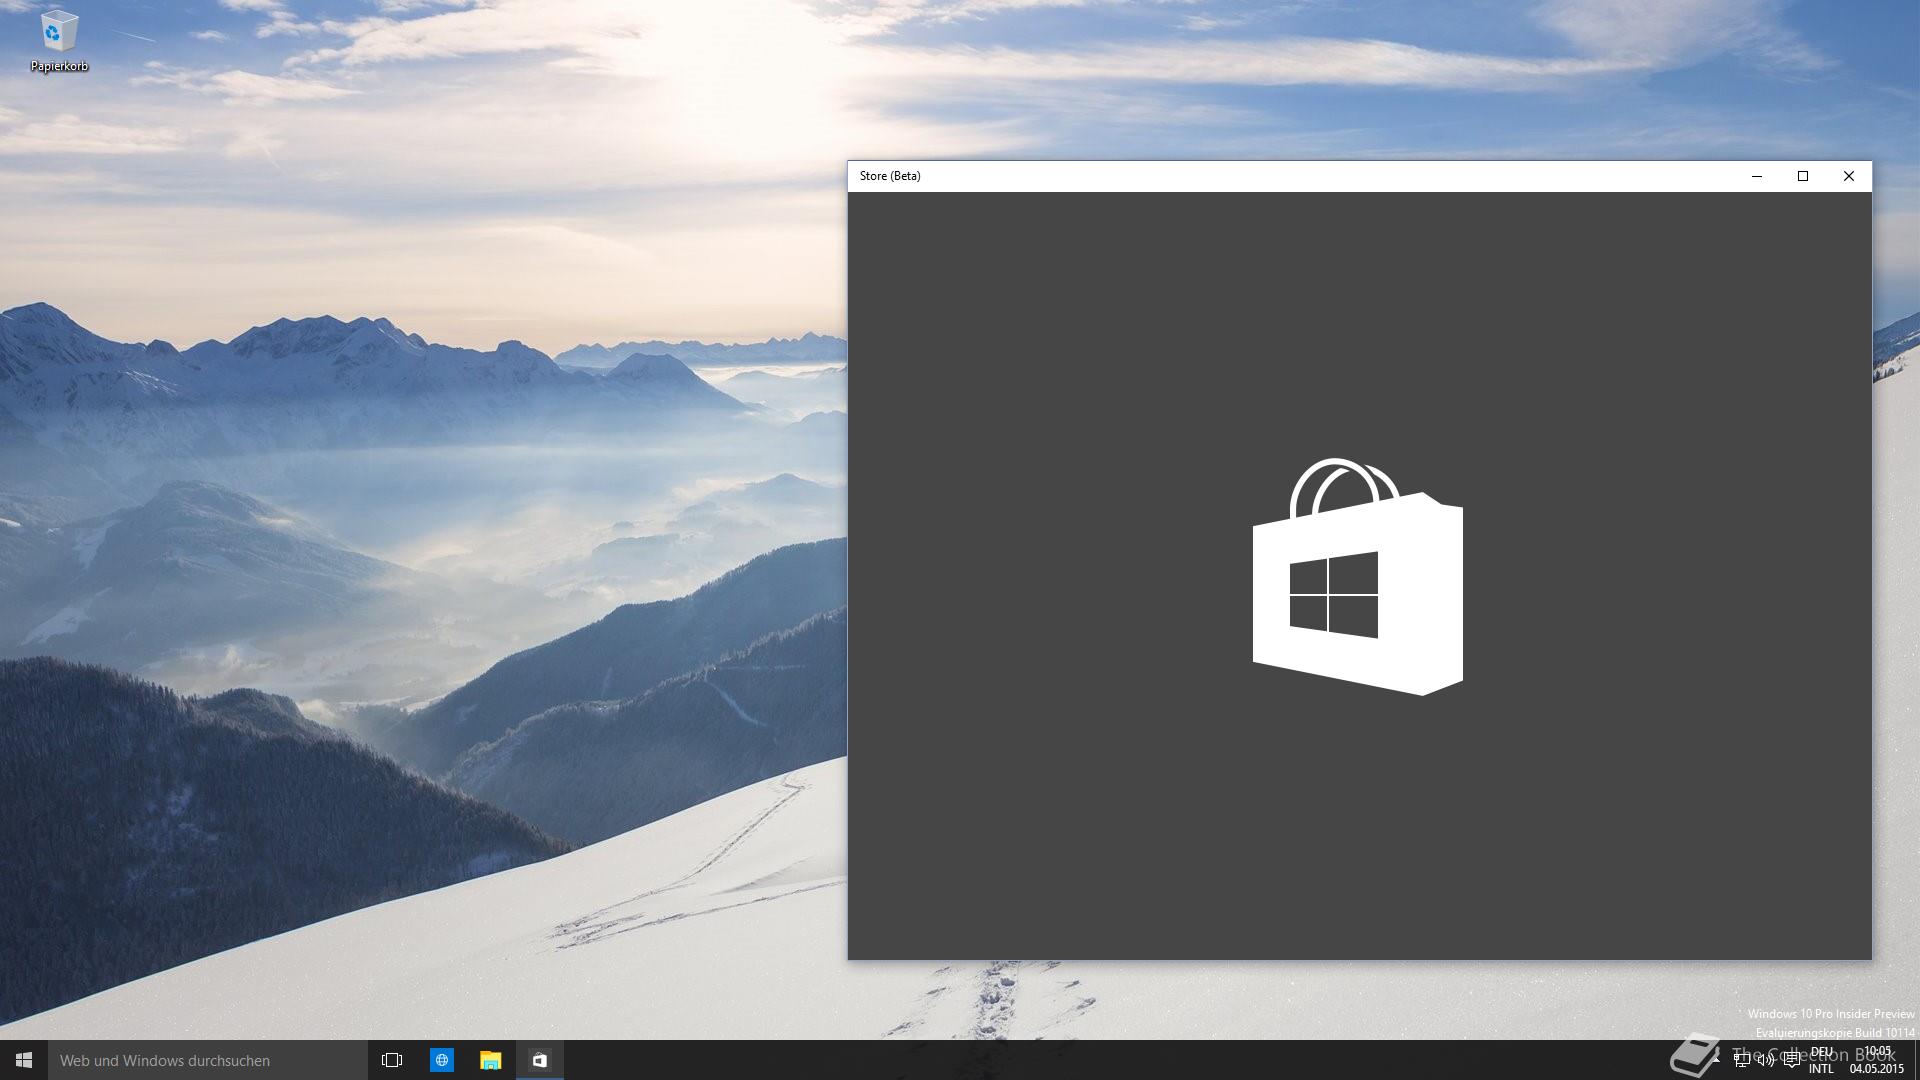Open the clock showing 04.05.2015

pos(1876,1060)
